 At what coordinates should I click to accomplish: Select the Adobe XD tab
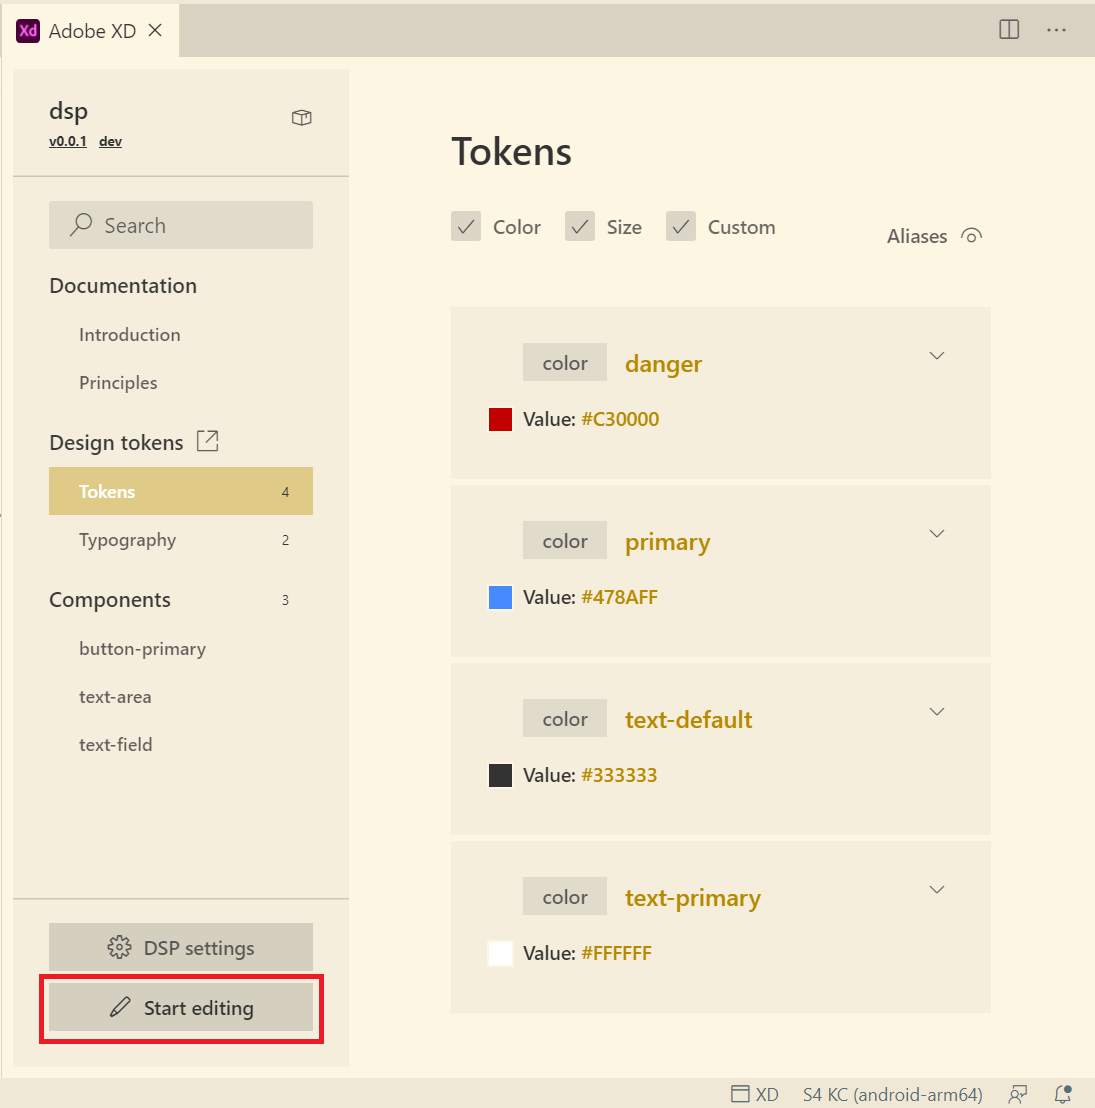tap(92, 30)
